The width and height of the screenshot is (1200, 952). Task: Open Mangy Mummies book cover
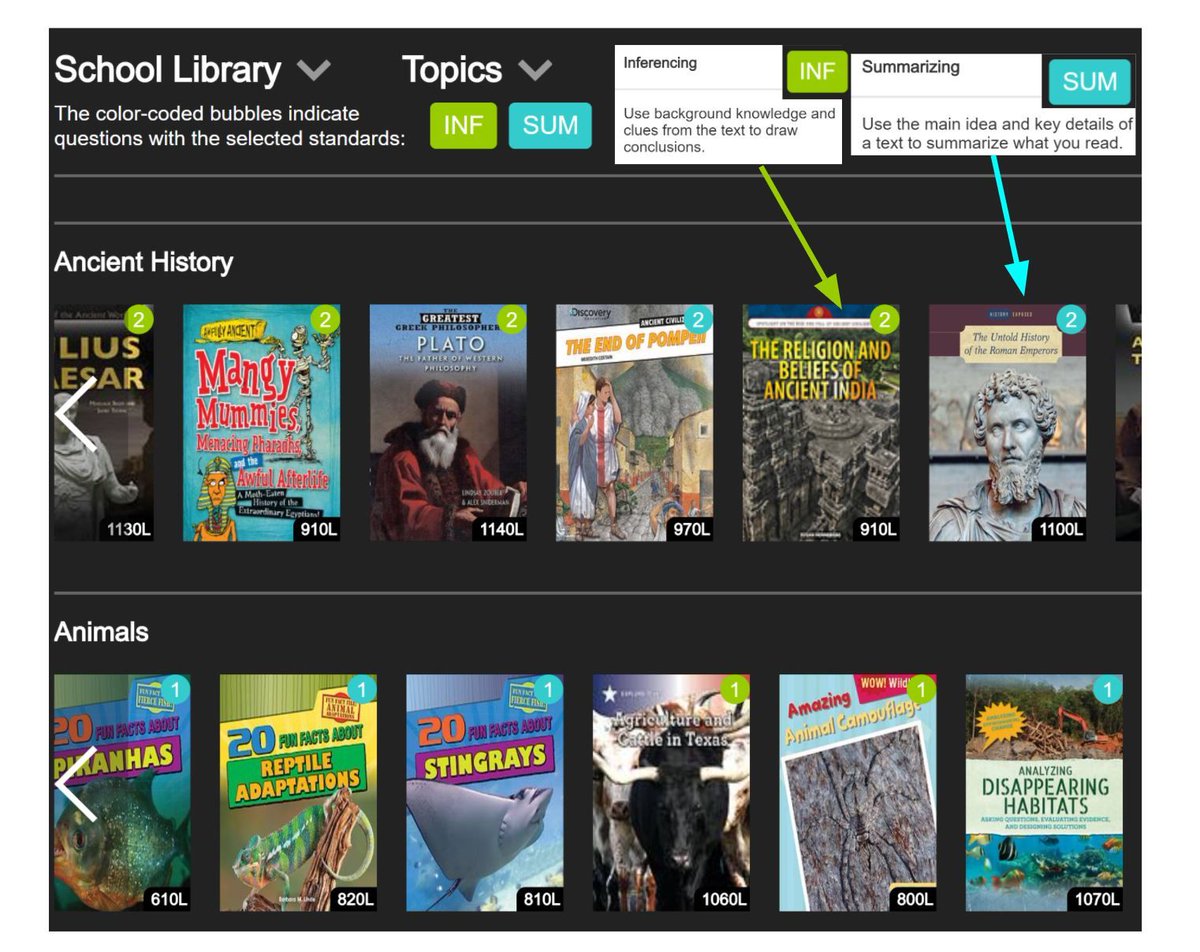[x=261, y=423]
